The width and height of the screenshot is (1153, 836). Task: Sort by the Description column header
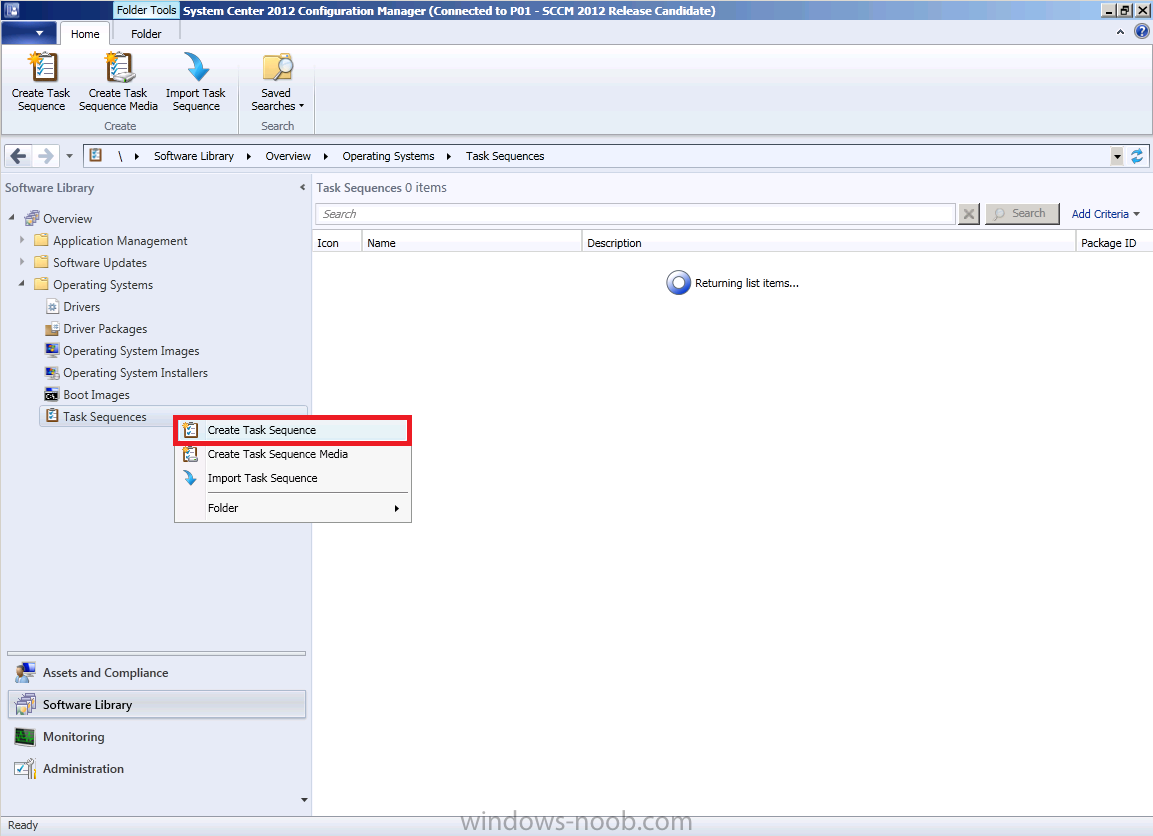(828, 243)
